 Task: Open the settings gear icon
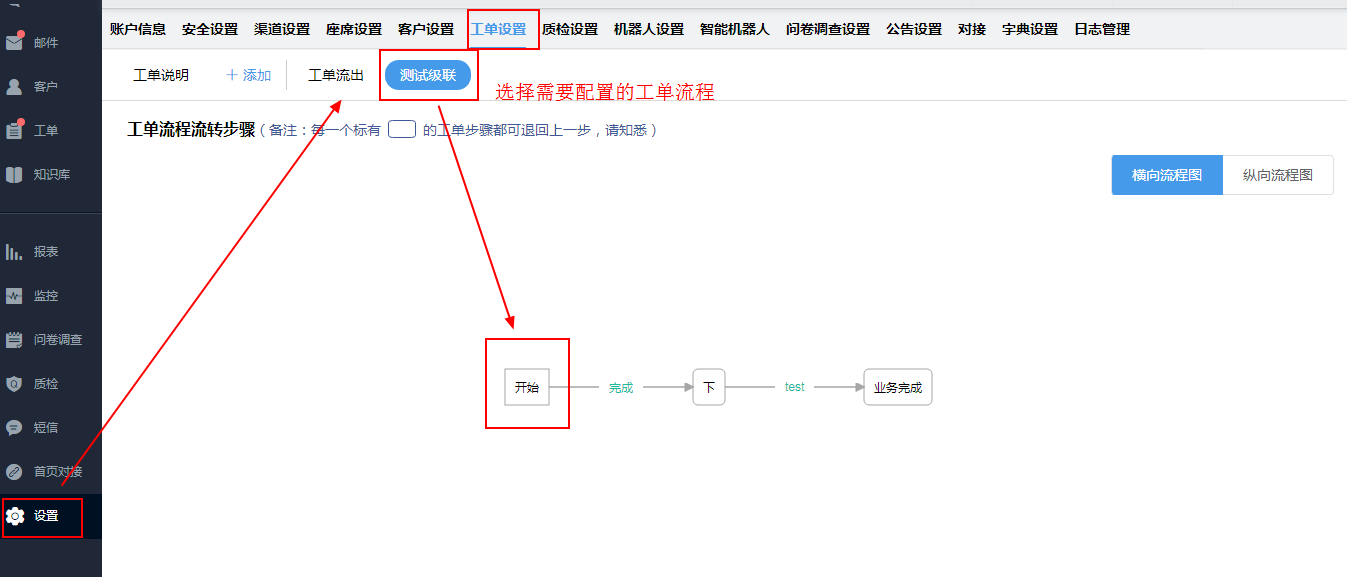click(15, 516)
